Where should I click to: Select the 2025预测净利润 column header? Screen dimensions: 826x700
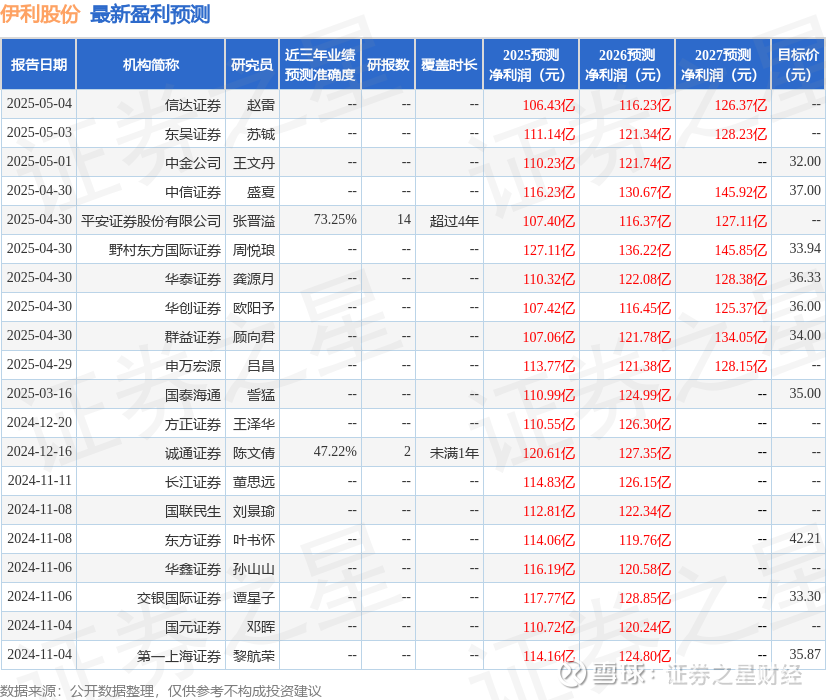pyautogui.click(x=531, y=64)
